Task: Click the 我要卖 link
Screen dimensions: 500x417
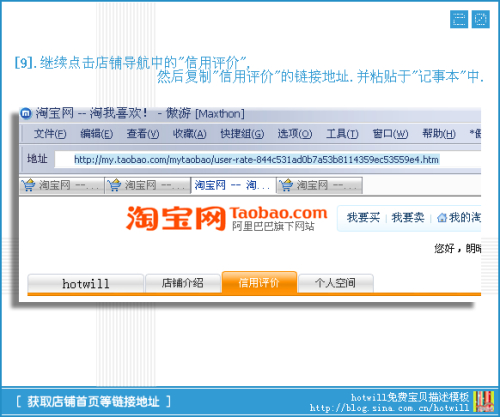Action: point(408,218)
